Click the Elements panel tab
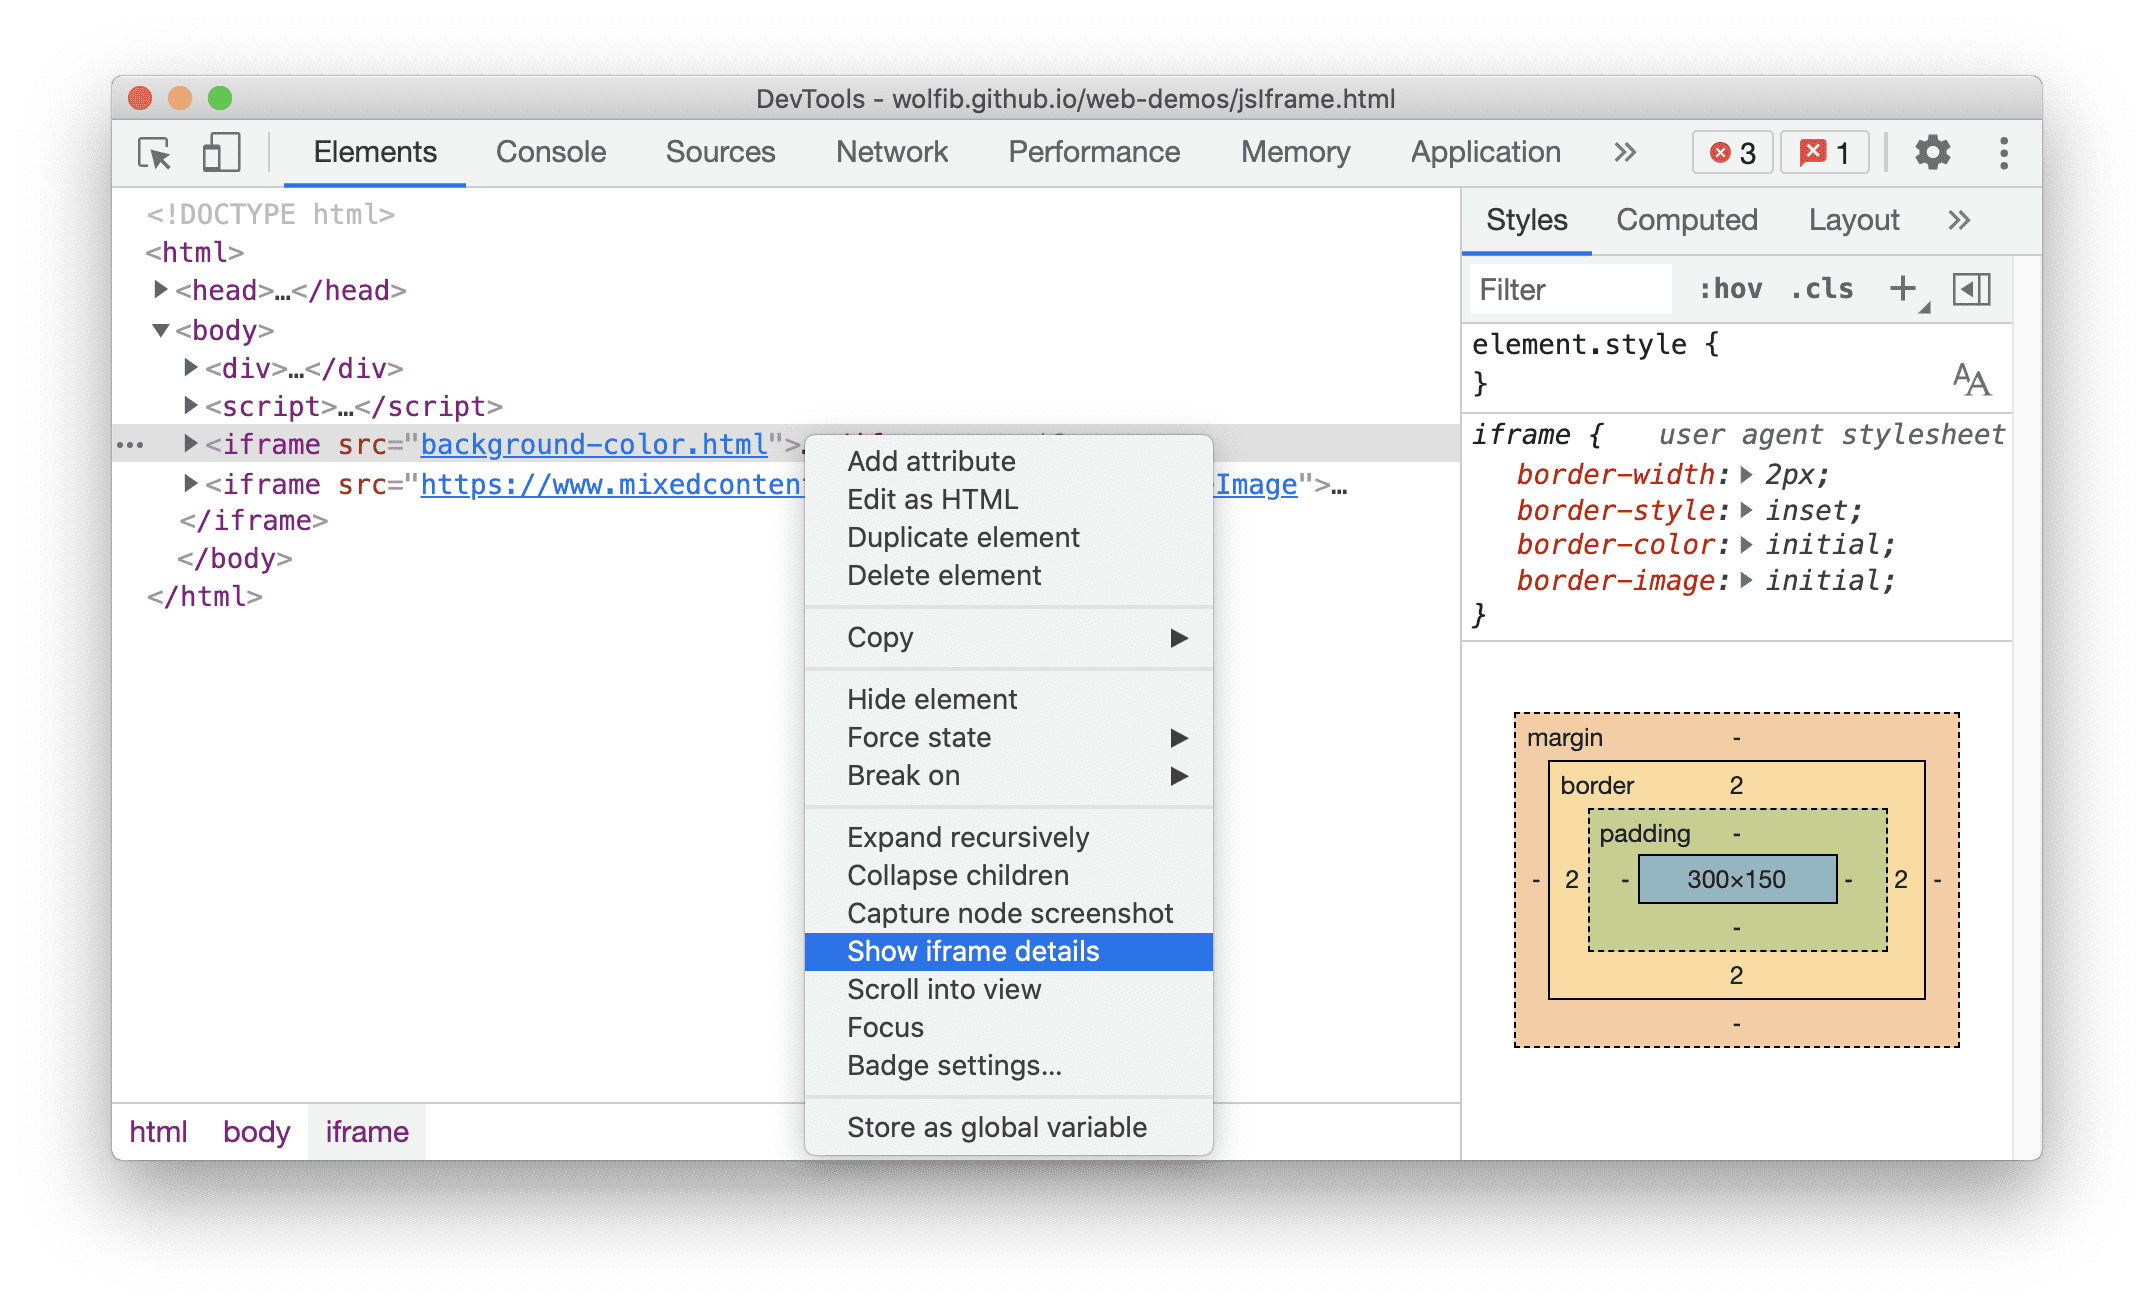The height and width of the screenshot is (1308, 2154). 375,152
